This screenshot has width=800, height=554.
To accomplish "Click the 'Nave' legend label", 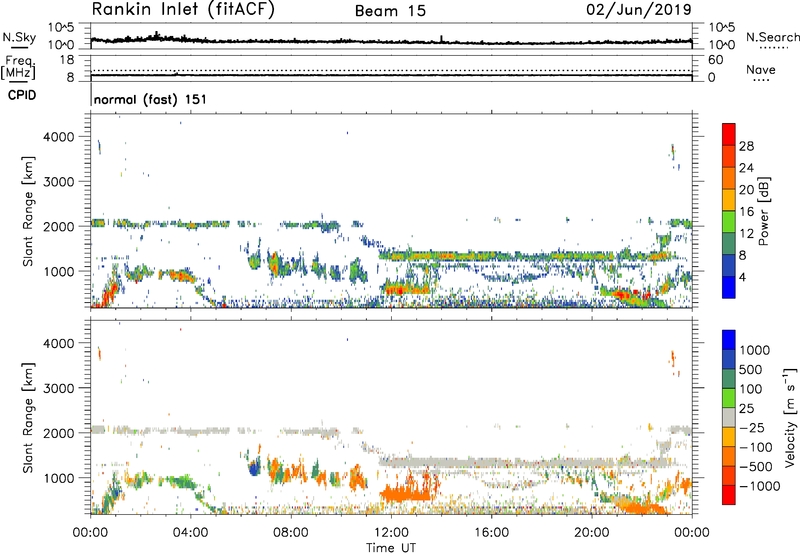I will (761, 69).
